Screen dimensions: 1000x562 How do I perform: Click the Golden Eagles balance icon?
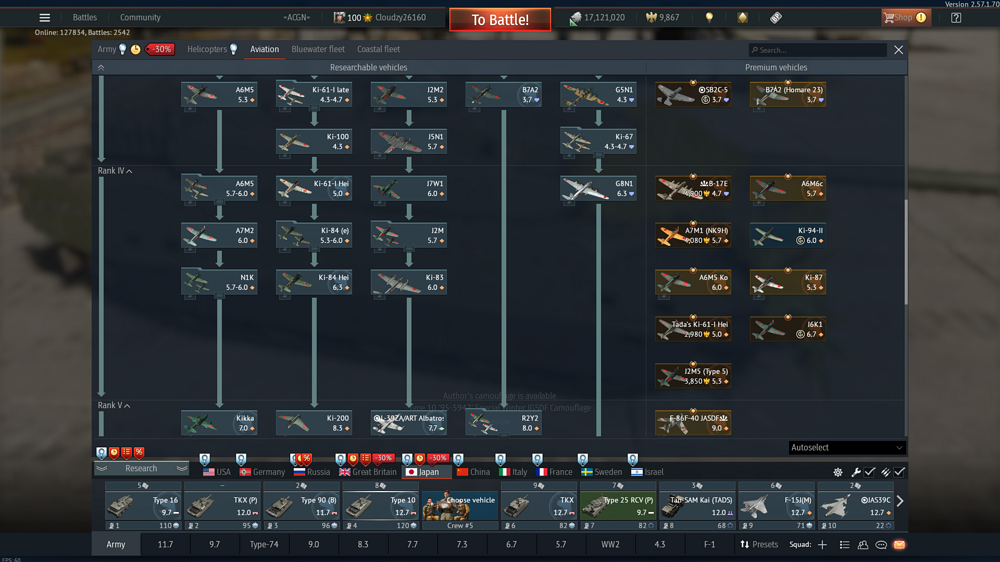[x=651, y=18]
